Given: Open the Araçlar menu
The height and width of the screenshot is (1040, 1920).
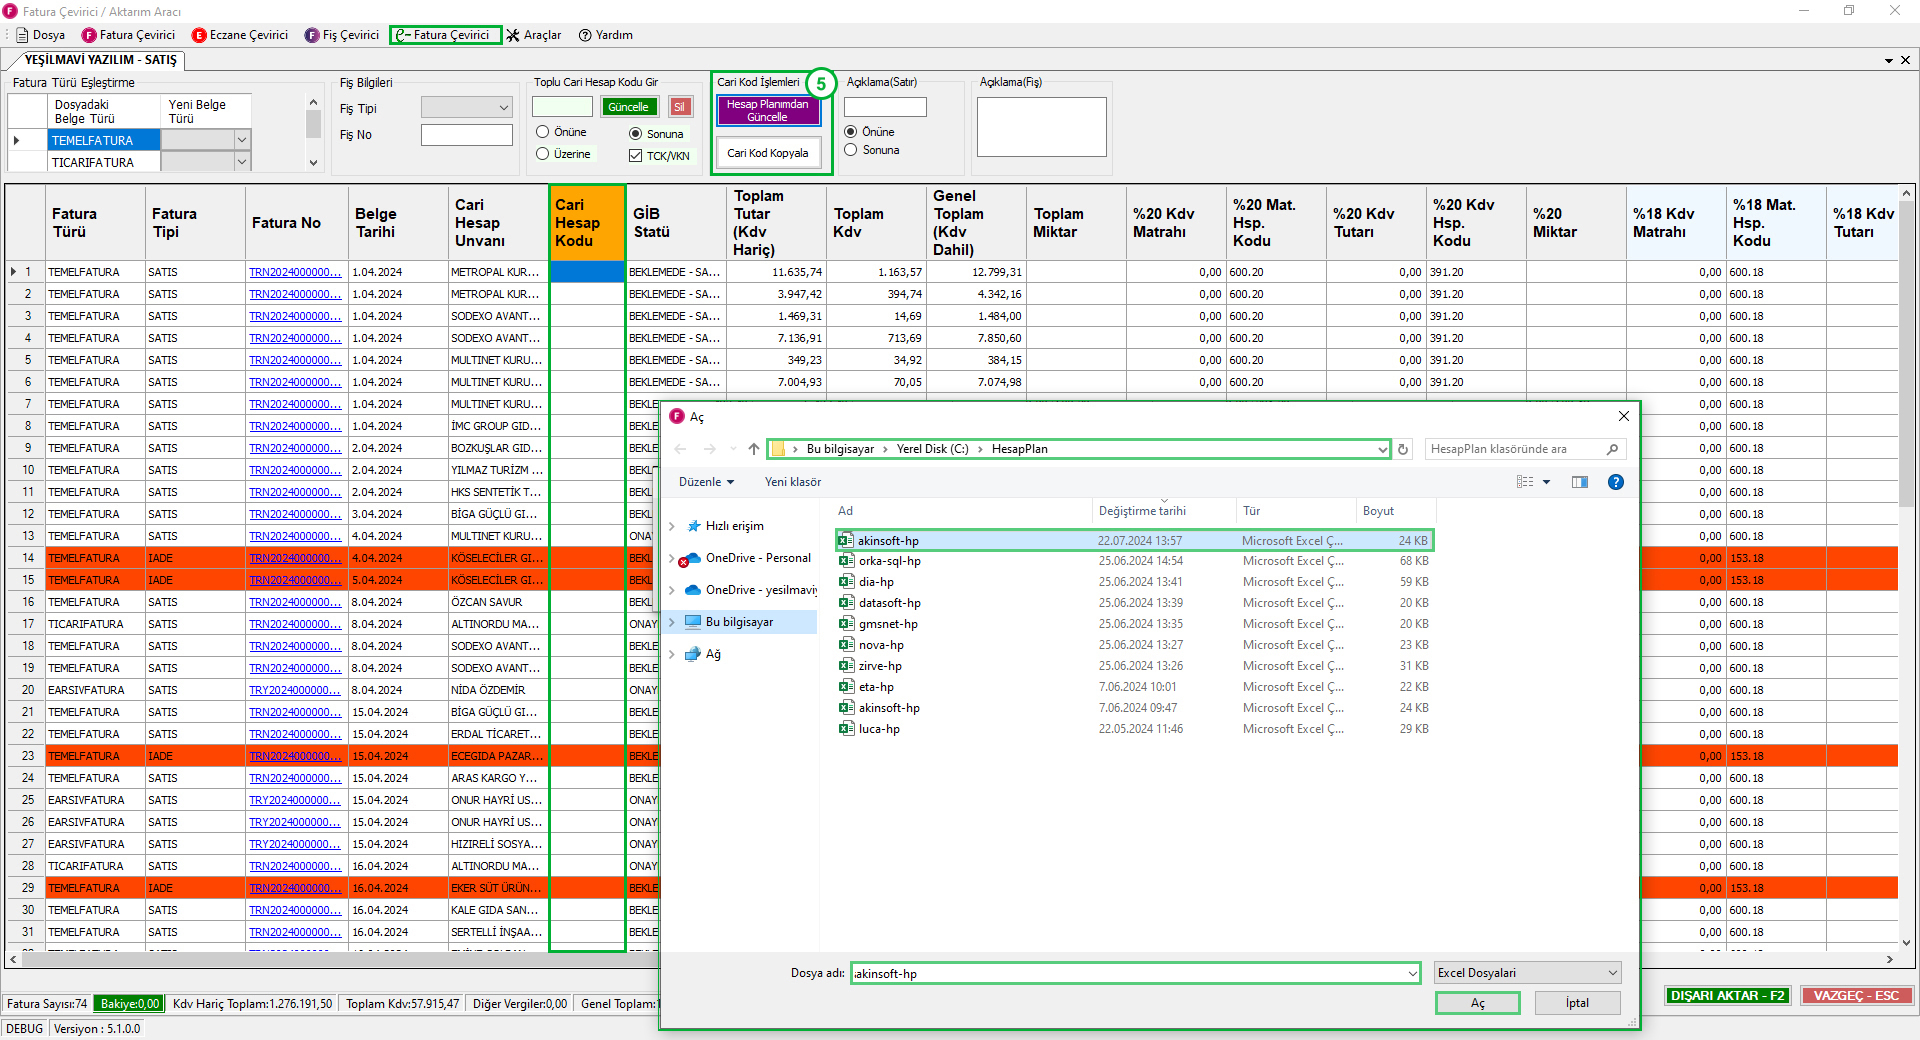Looking at the screenshot, I should click(x=534, y=35).
